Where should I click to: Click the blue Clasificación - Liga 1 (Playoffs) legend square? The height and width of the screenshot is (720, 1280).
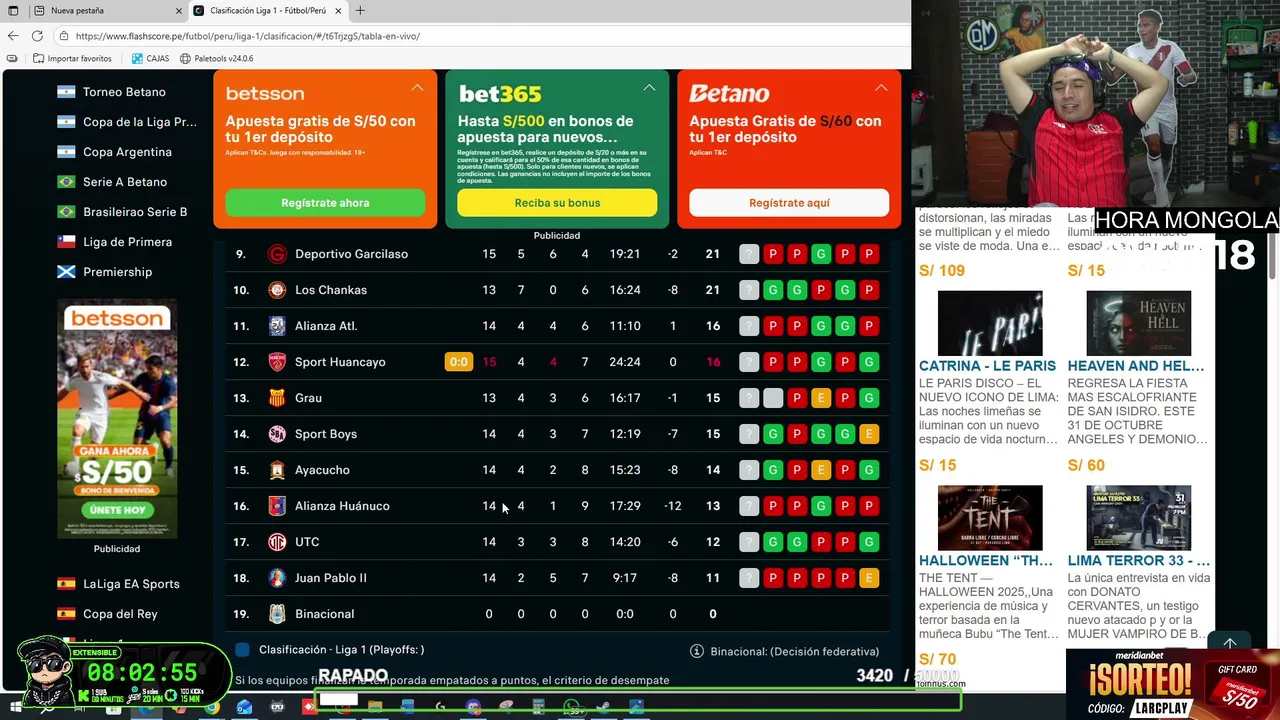(242, 650)
